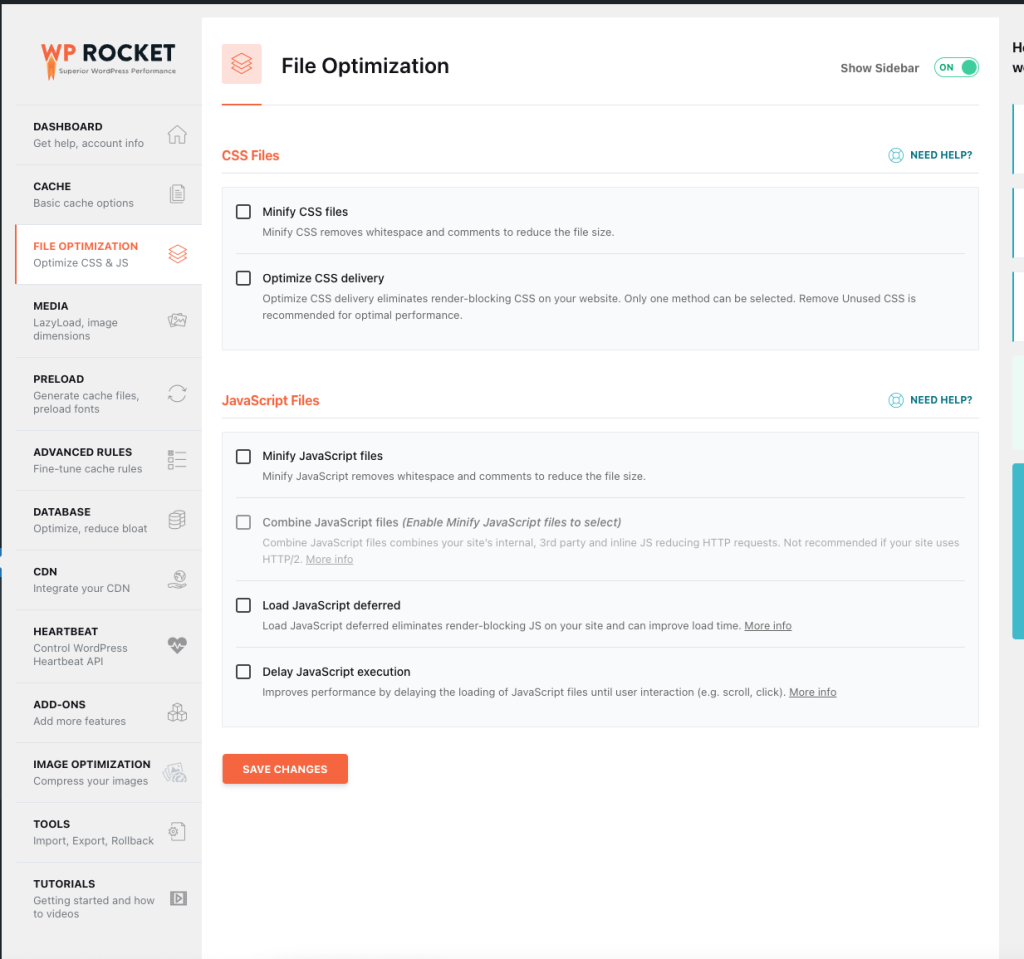Open NEED HELP for CSS Files
The height and width of the screenshot is (959, 1024).
click(x=930, y=155)
